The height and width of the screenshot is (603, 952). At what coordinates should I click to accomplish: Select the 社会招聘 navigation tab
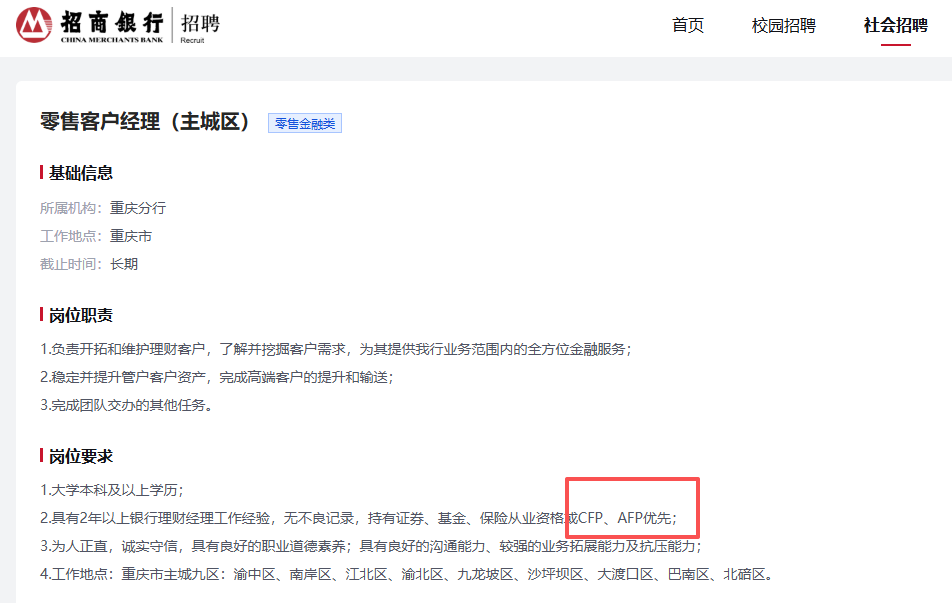point(895,26)
